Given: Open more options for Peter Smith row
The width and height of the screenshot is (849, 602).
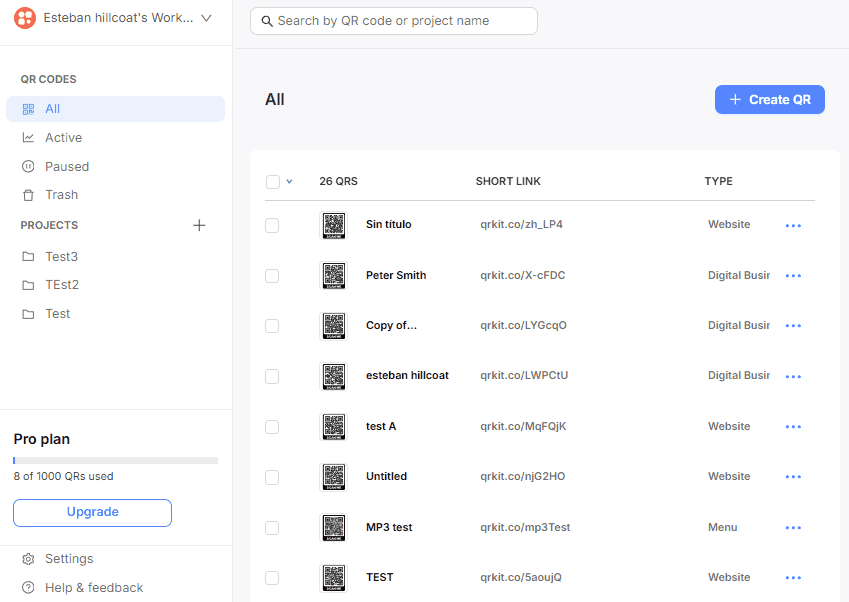Looking at the screenshot, I should click(793, 276).
